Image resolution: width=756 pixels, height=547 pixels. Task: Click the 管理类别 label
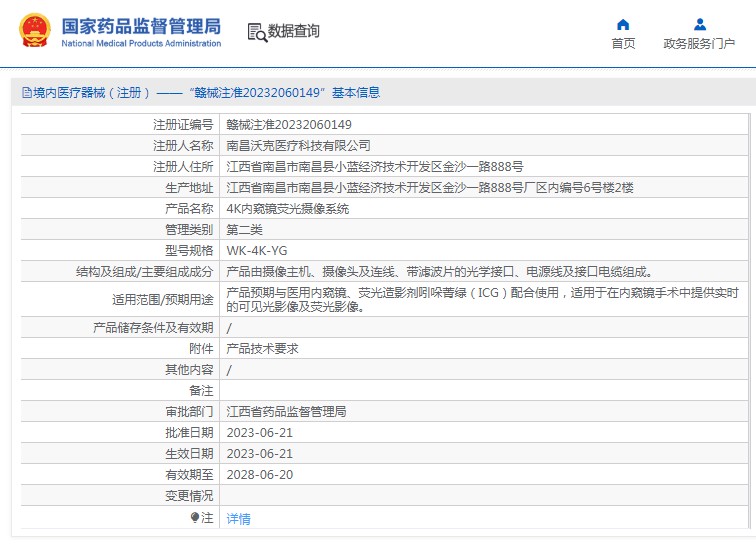pyautogui.click(x=189, y=229)
